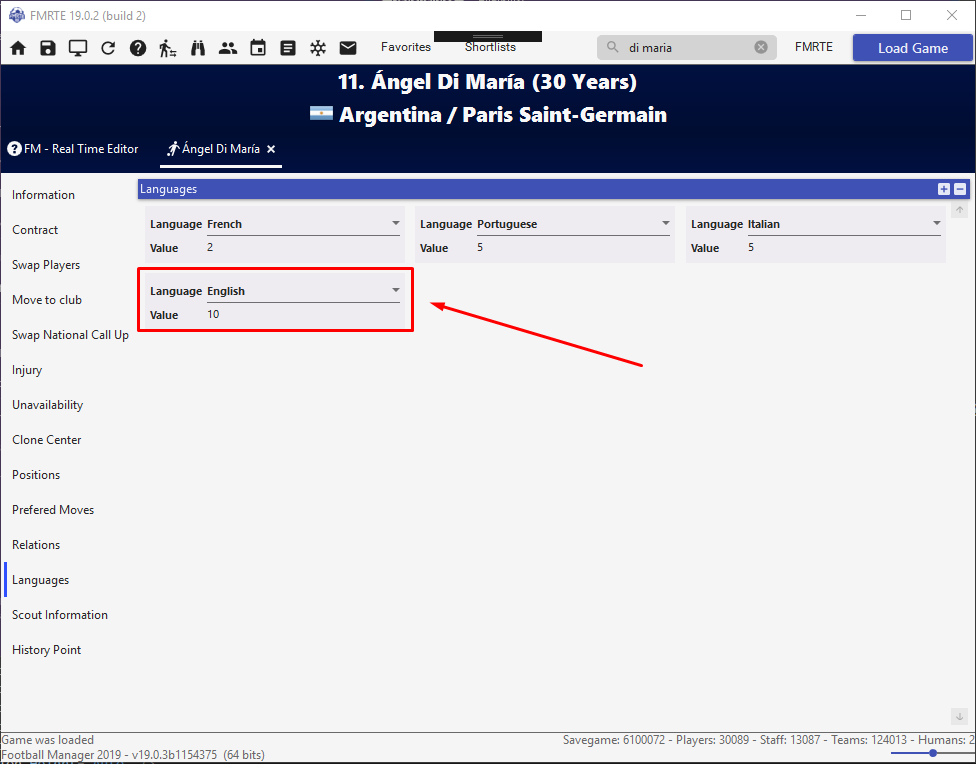Clear the di maria search field
Screen dimensions: 976x764
(761, 47)
